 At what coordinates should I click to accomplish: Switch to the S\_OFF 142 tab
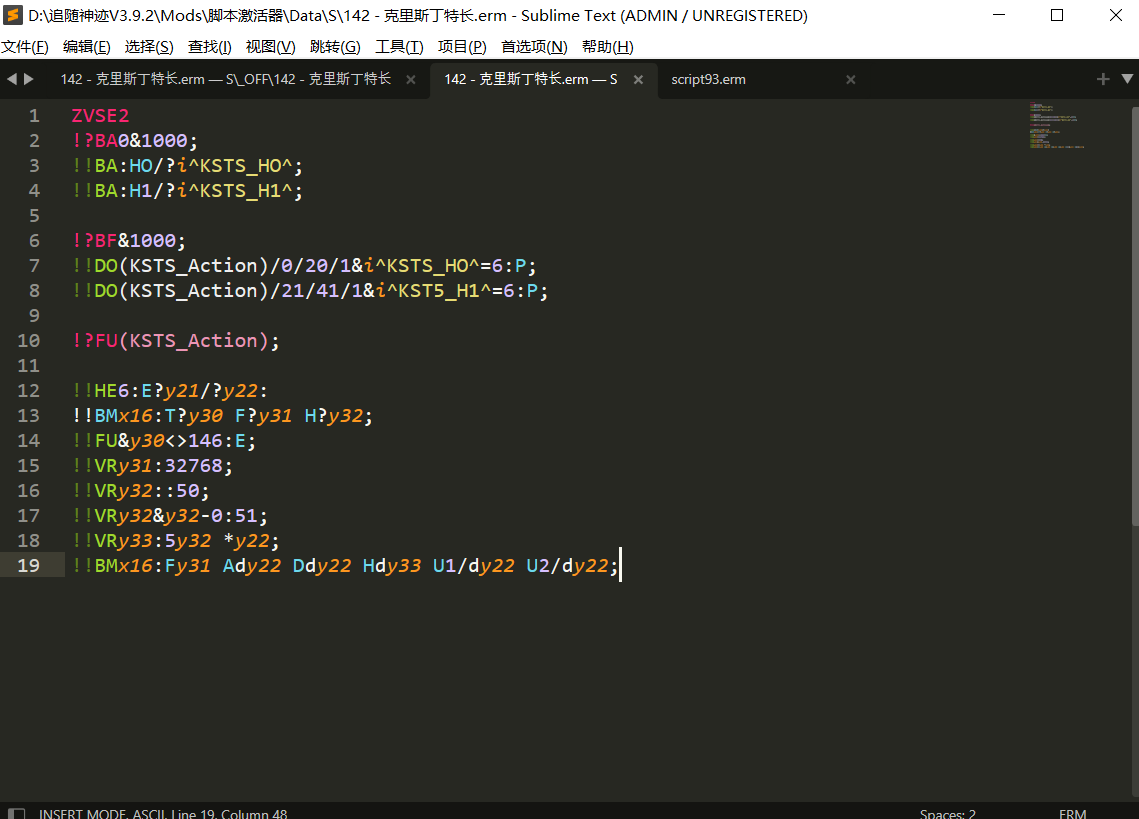pyautogui.click(x=225, y=79)
